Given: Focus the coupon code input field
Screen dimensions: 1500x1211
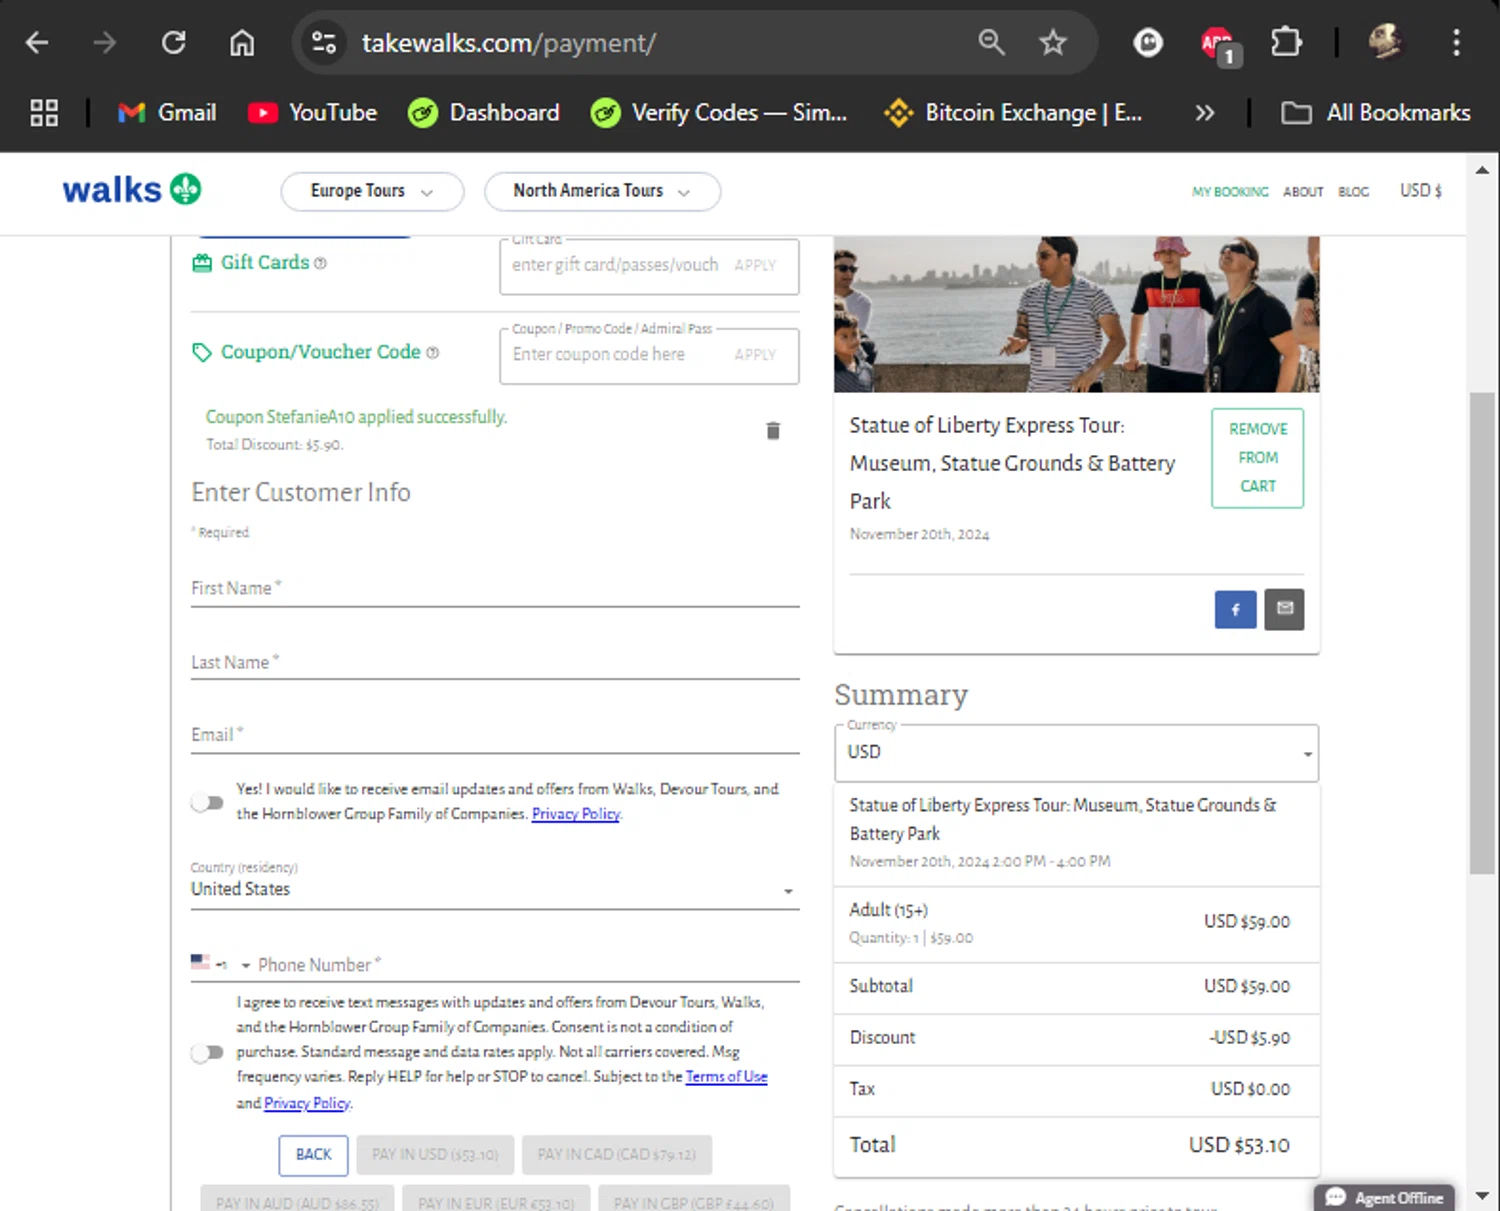Looking at the screenshot, I should coord(615,354).
